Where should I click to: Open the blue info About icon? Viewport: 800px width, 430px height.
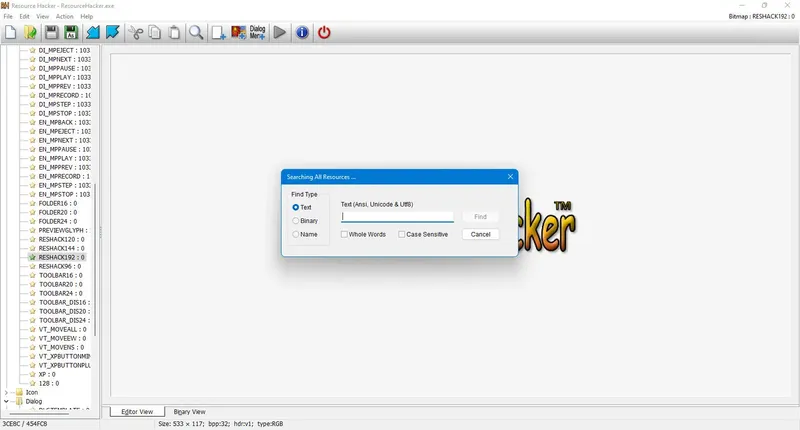pyautogui.click(x=302, y=33)
